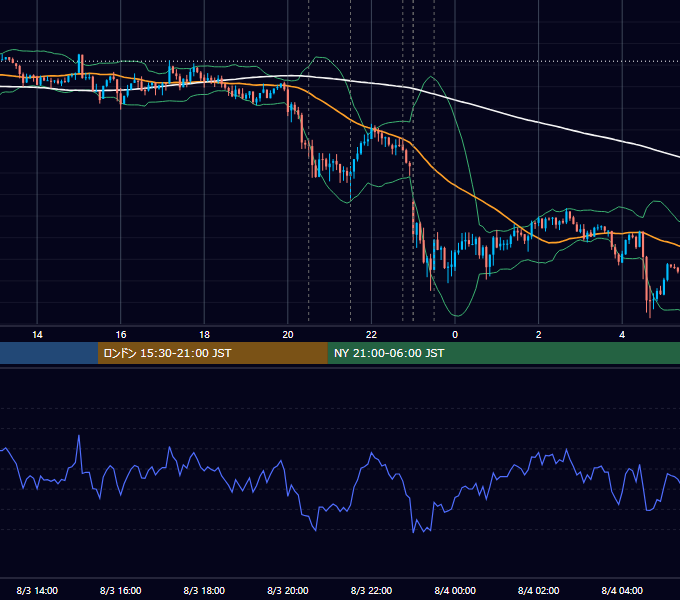
Task: Select hour label 4 on price chart axis
Action: (x=622, y=335)
